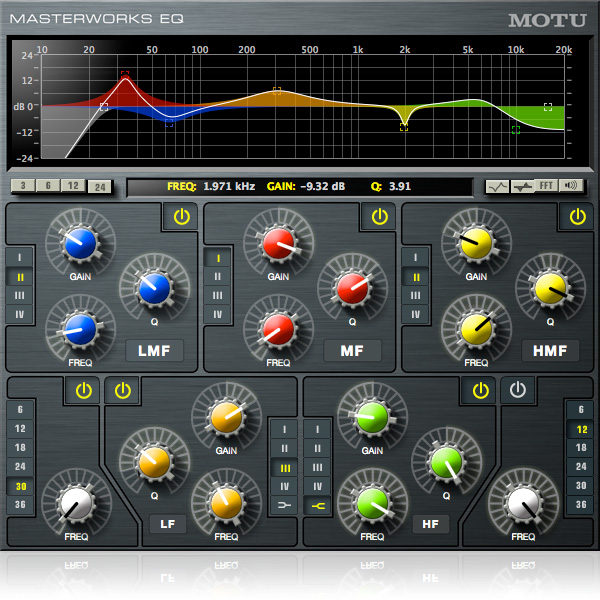The height and width of the screenshot is (600, 600).
Task: Toggle the EQ curve display button
Action: pyautogui.click(x=497, y=186)
